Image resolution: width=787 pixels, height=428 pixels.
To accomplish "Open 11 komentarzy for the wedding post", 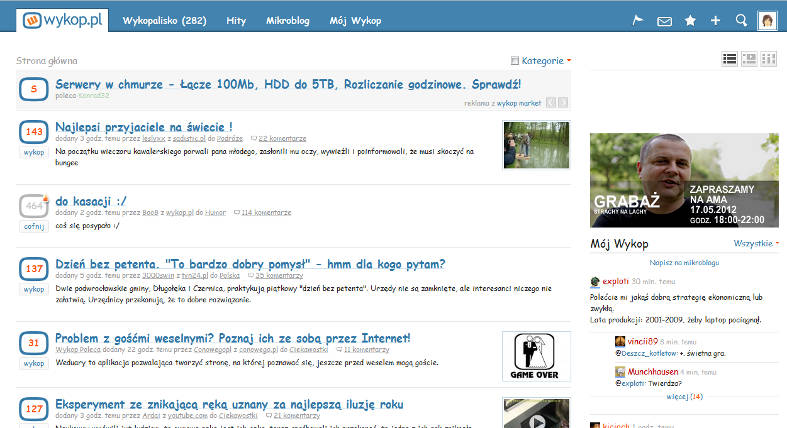I will (x=366, y=350).
